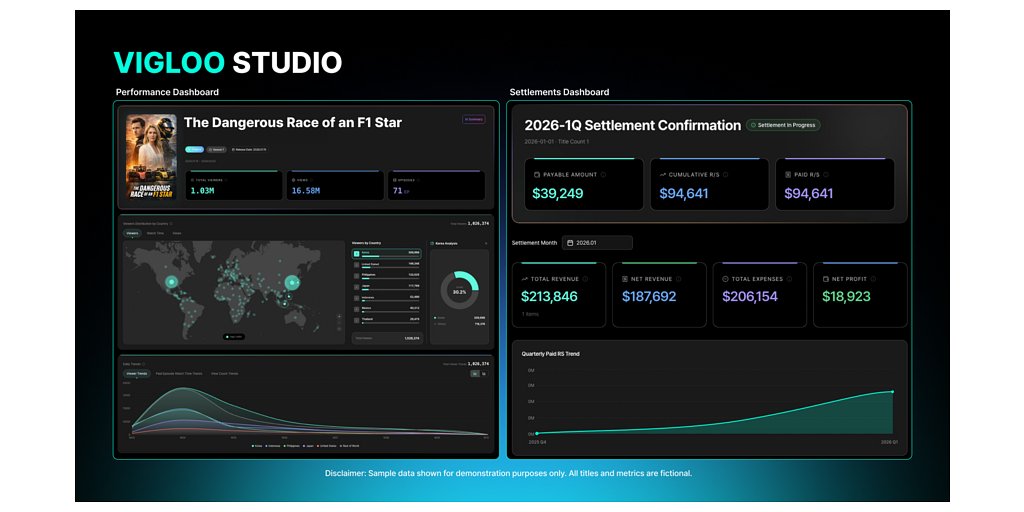Click 2026 Q1 data point on trend chart
This screenshot has height=512, width=1024.
(893, 392)
